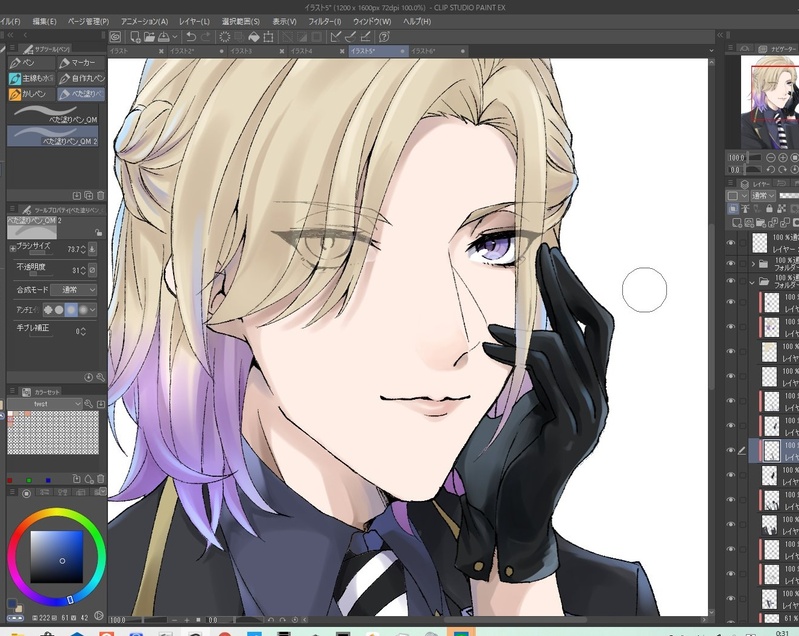Screen dimensions: 799x636
Task: Open レイヤー(L) menu
Action: point(194,21)
